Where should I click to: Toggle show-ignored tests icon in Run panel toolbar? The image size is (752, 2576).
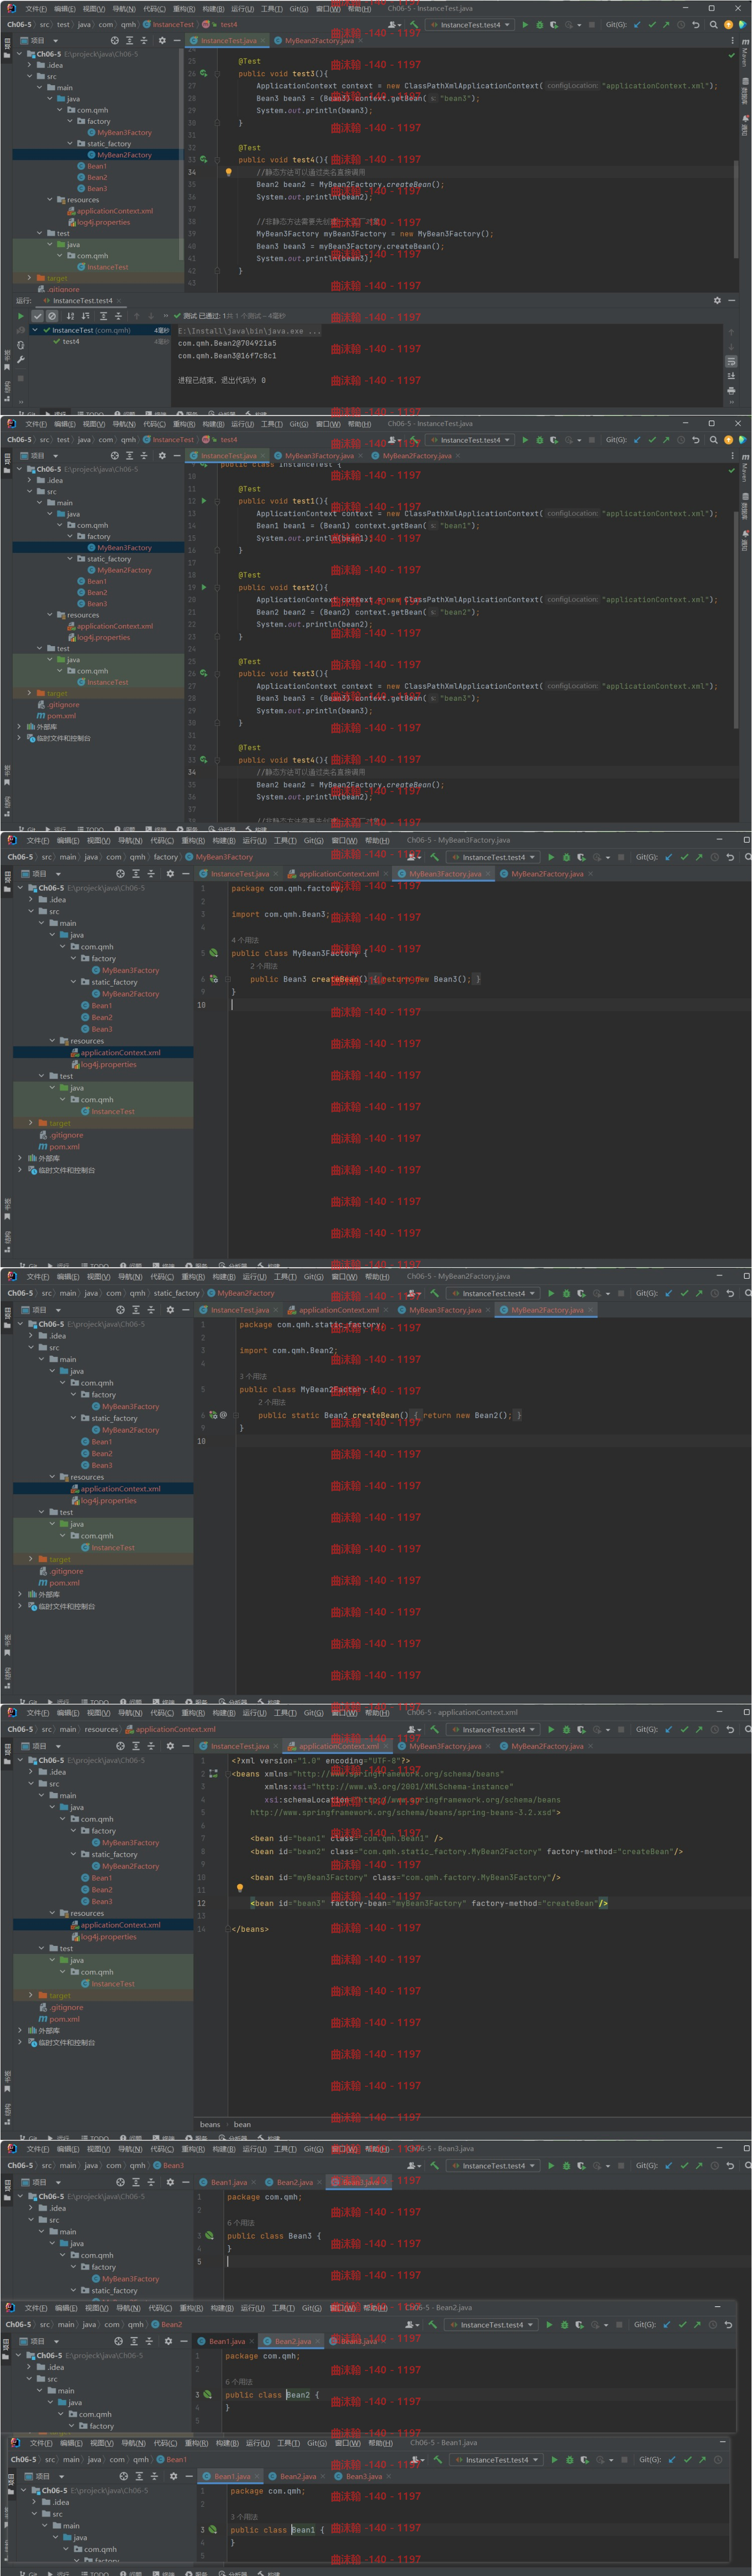pyautogui.click(x=52, y=316)
